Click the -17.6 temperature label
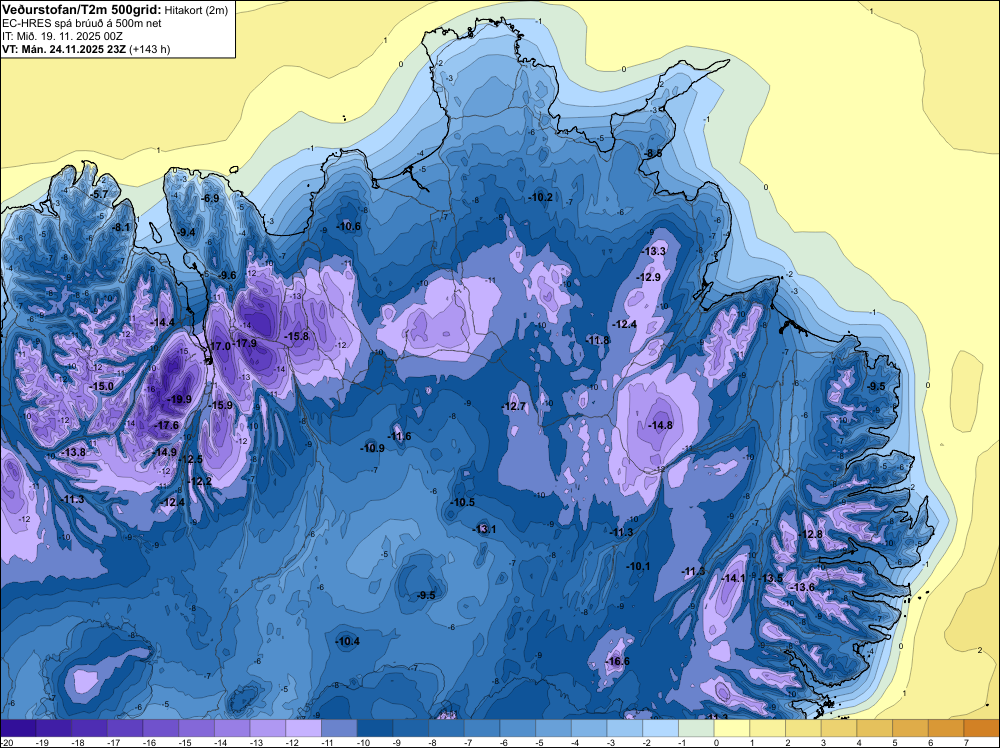Screen dimensions: 1000x748 [x=167, y=425]
